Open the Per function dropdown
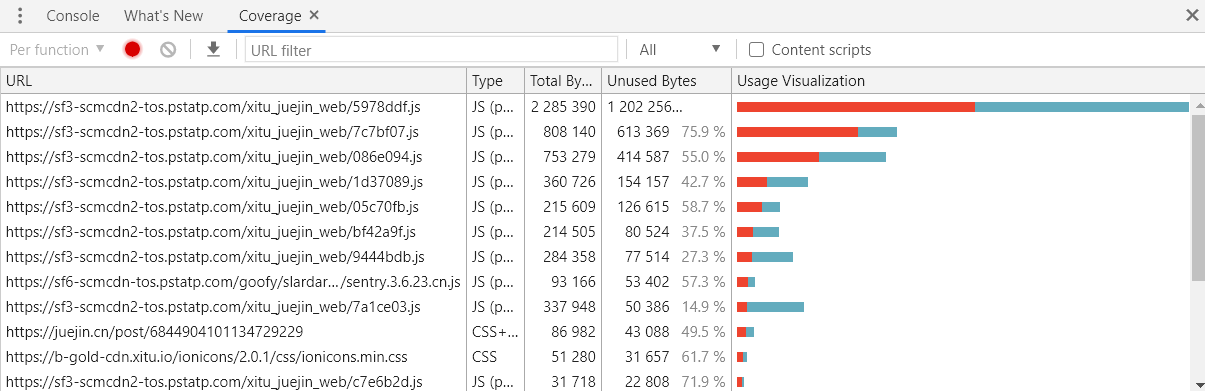 click(57, 49)
